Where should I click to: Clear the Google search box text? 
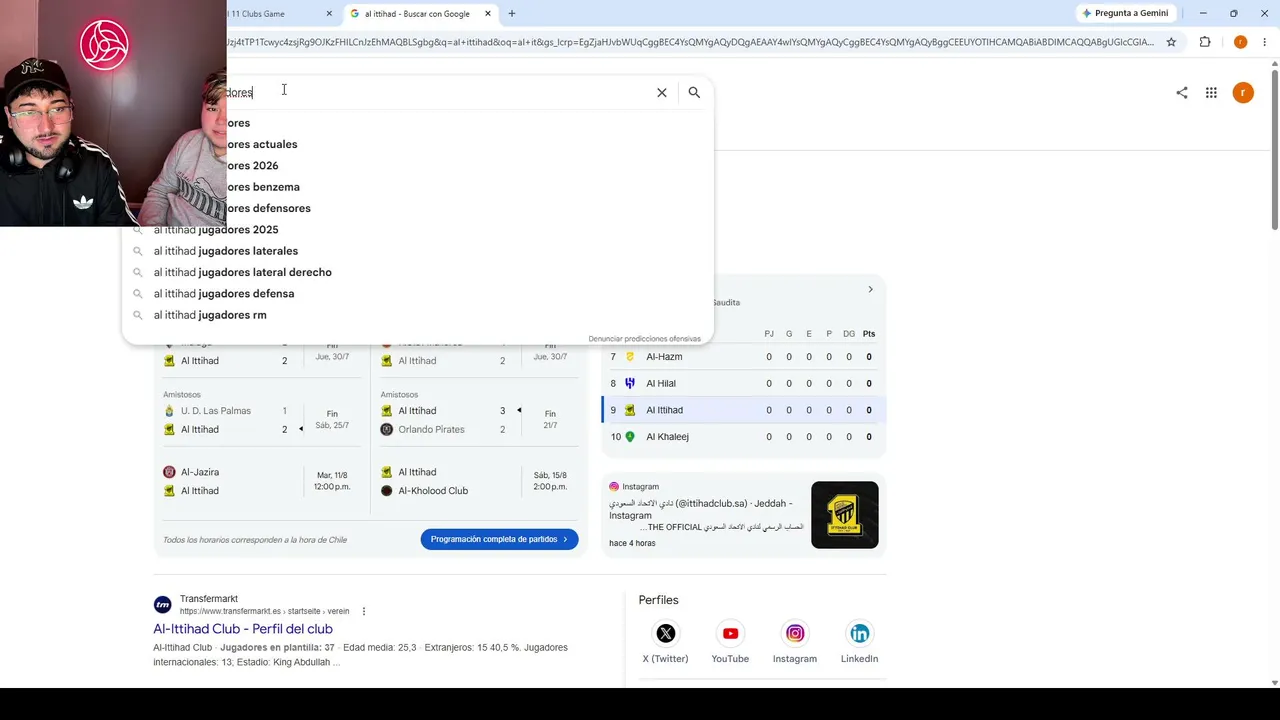(661, 92)
